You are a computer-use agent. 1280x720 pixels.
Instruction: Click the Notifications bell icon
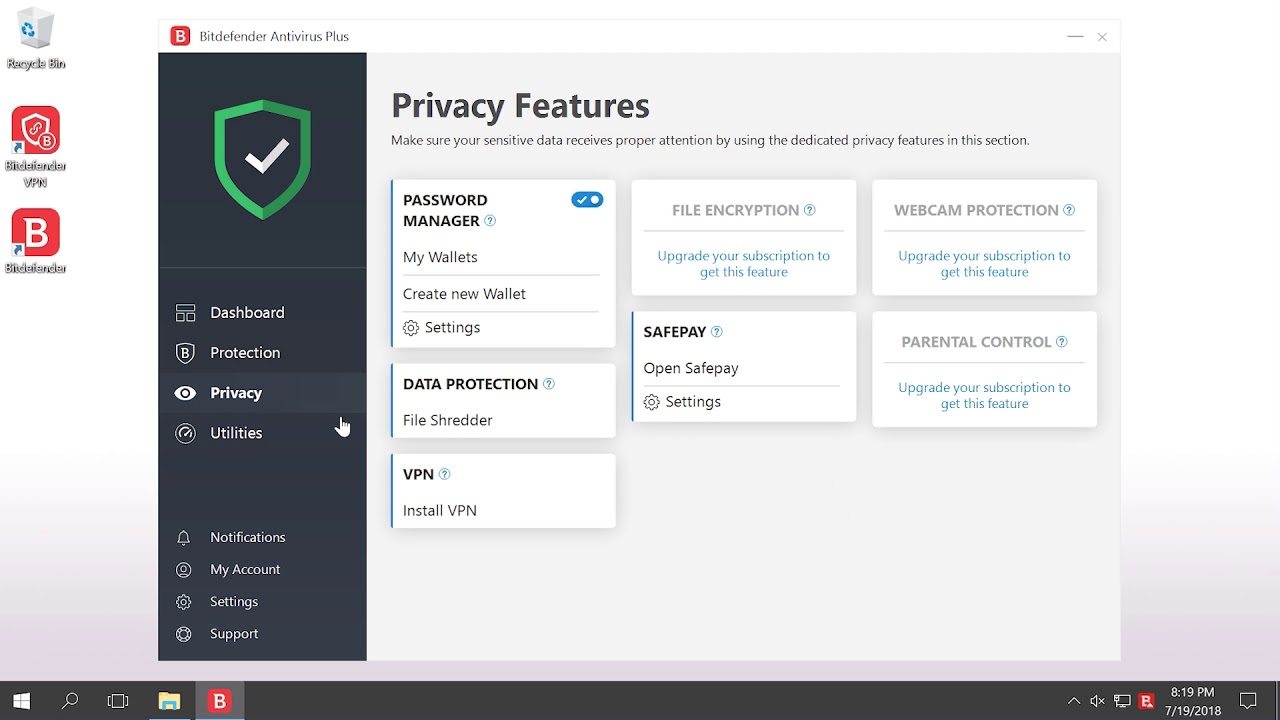pos(184,538)
